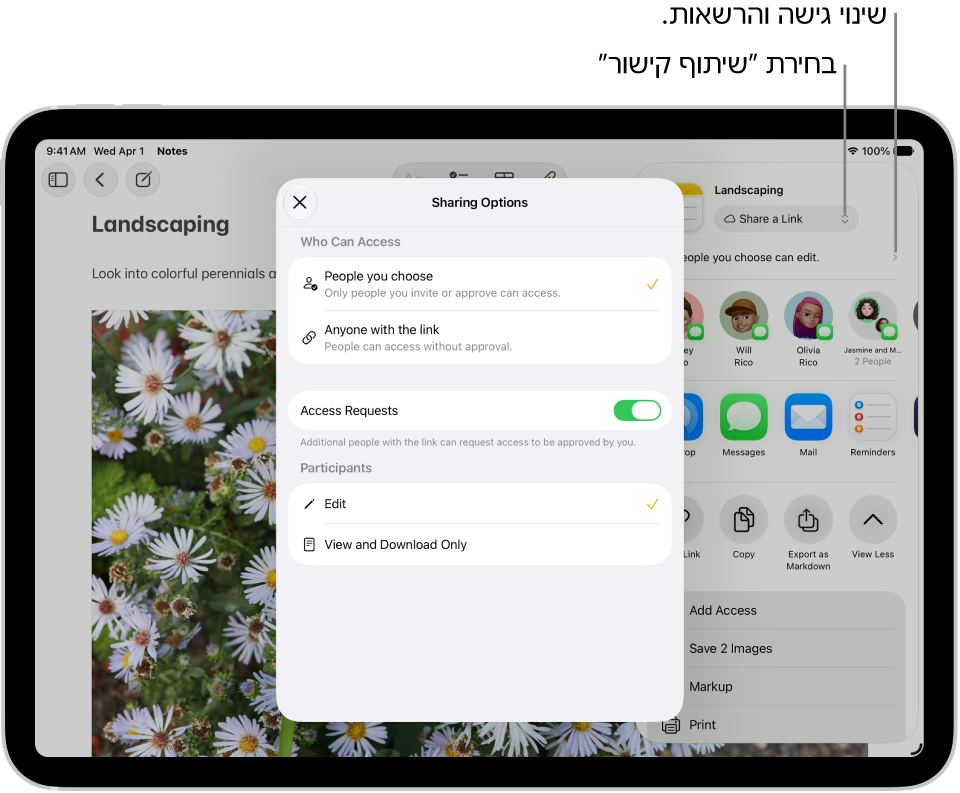Tap the Wi-Fi icon in status bar

(x=852, y=151)
